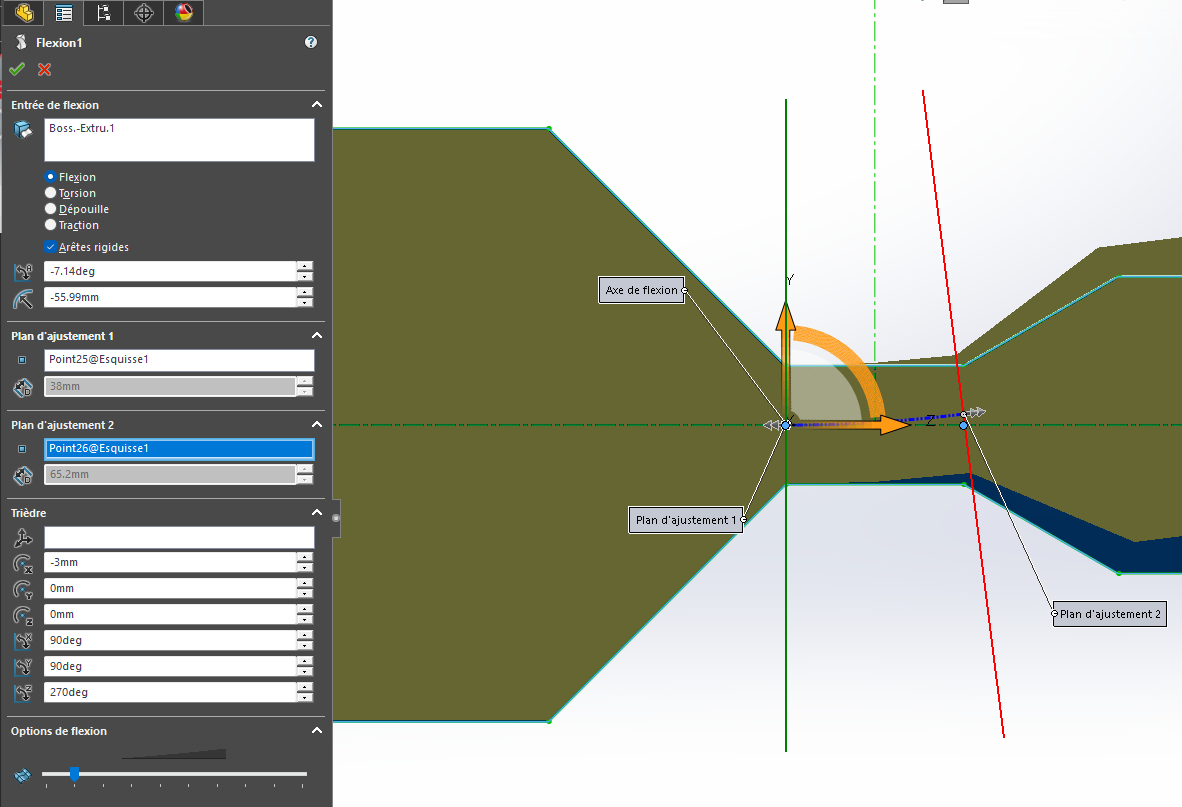This screenshot has width=1182, height=807.
Task: Click the Axe de flexion callout label
Action: (642, 290)
